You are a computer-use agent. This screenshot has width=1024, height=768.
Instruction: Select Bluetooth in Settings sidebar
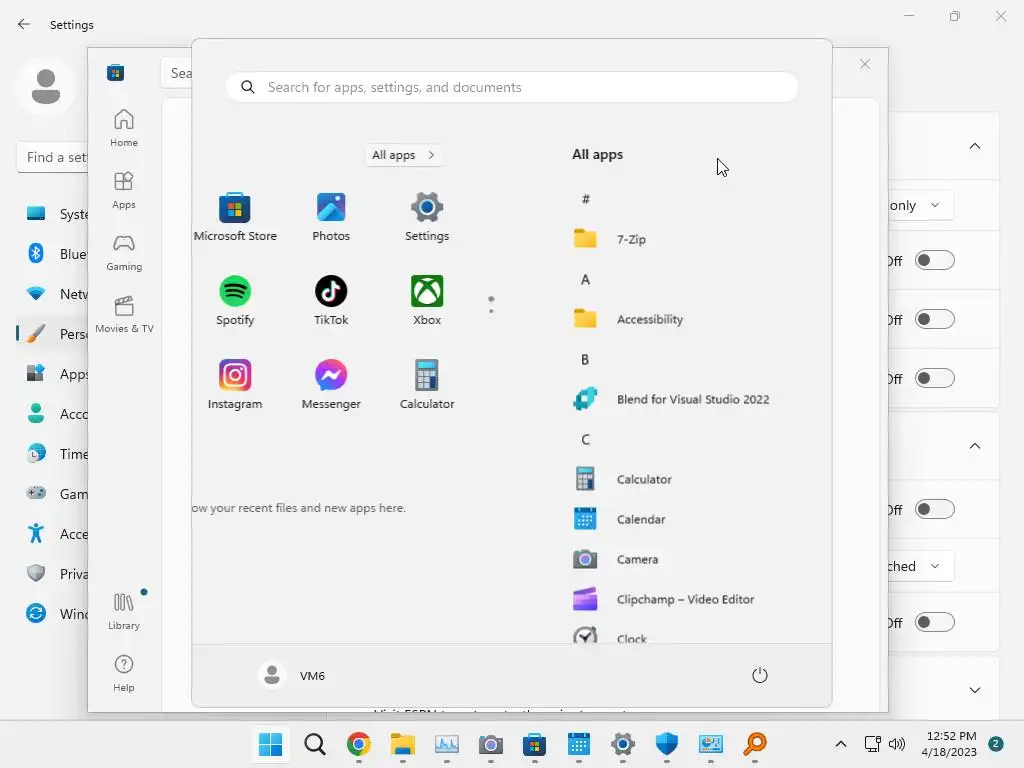point(52,254)
